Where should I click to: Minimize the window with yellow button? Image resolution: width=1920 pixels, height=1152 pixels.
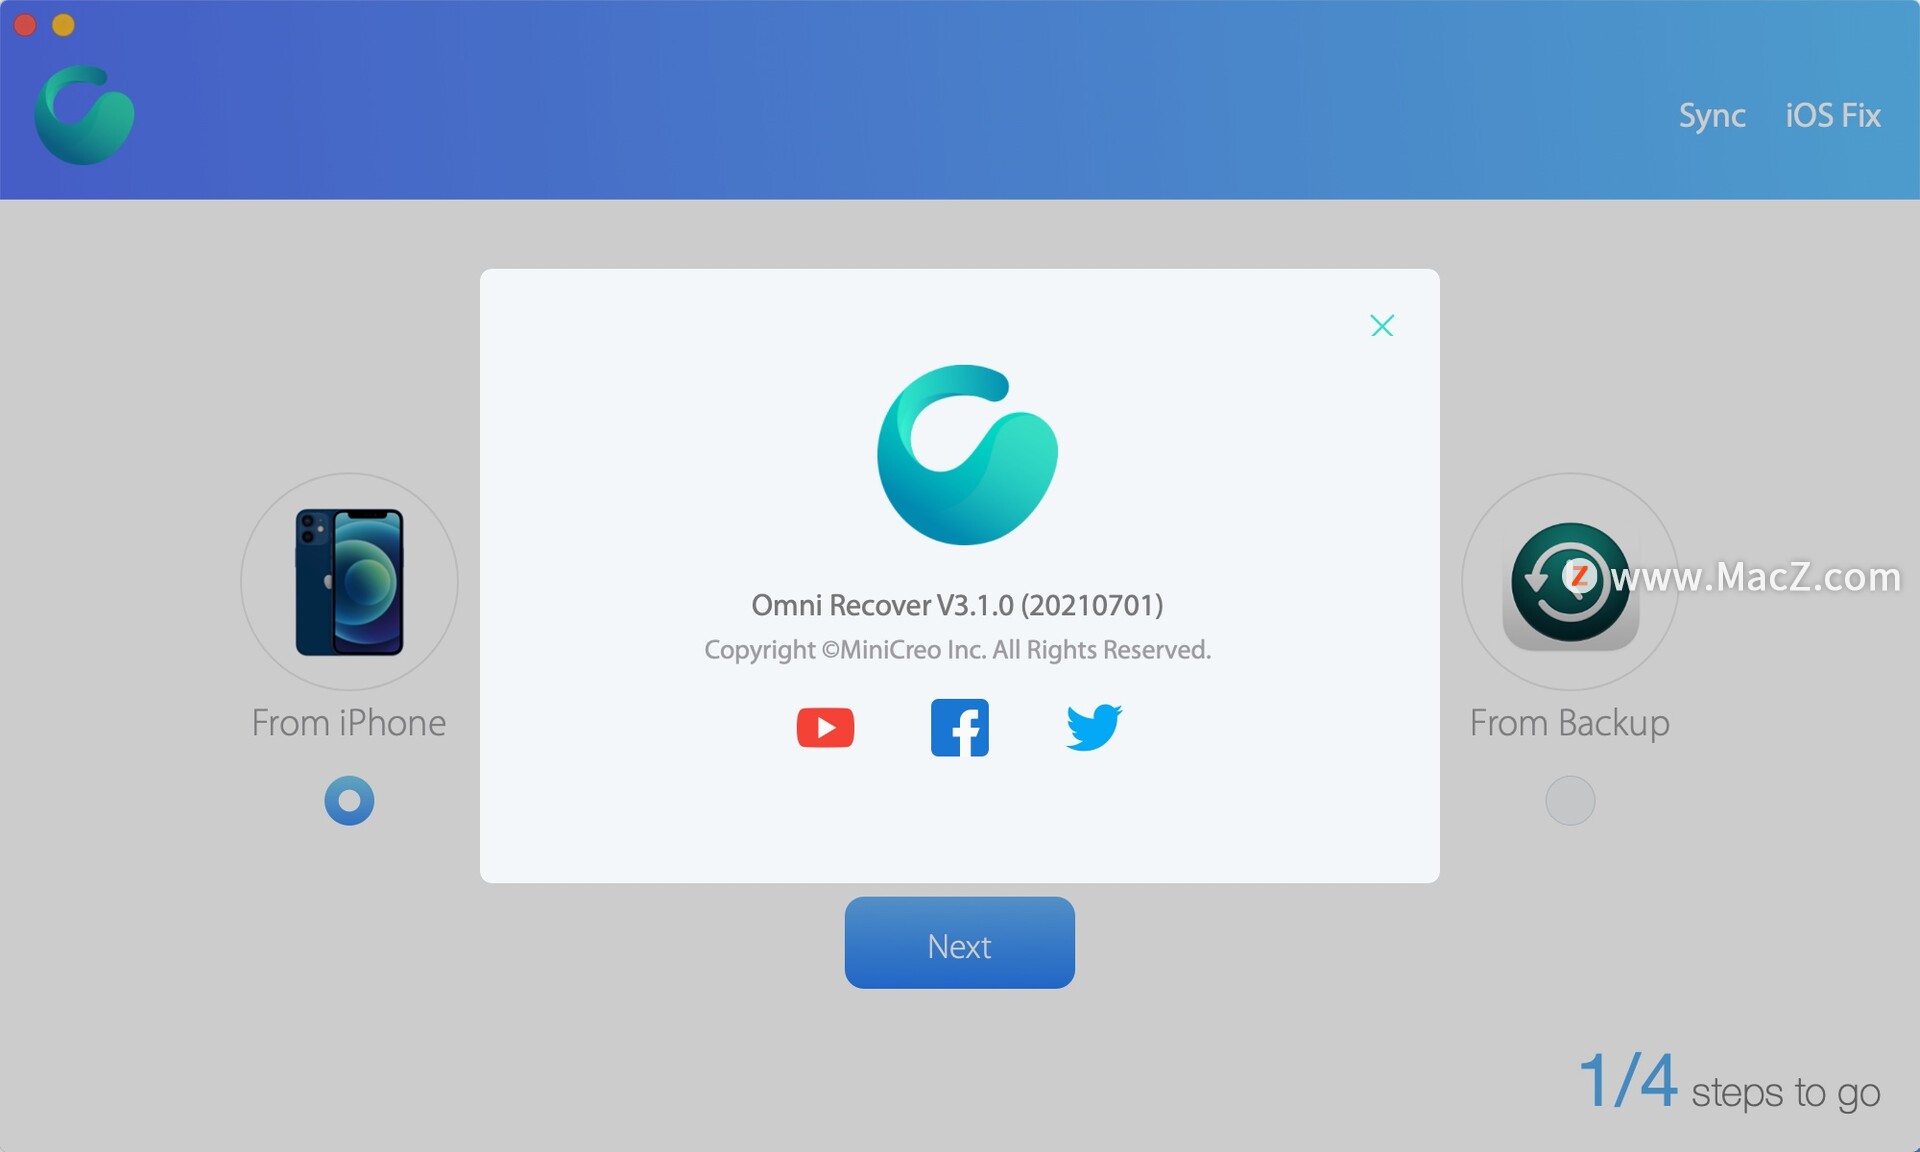tap(63, 24)
